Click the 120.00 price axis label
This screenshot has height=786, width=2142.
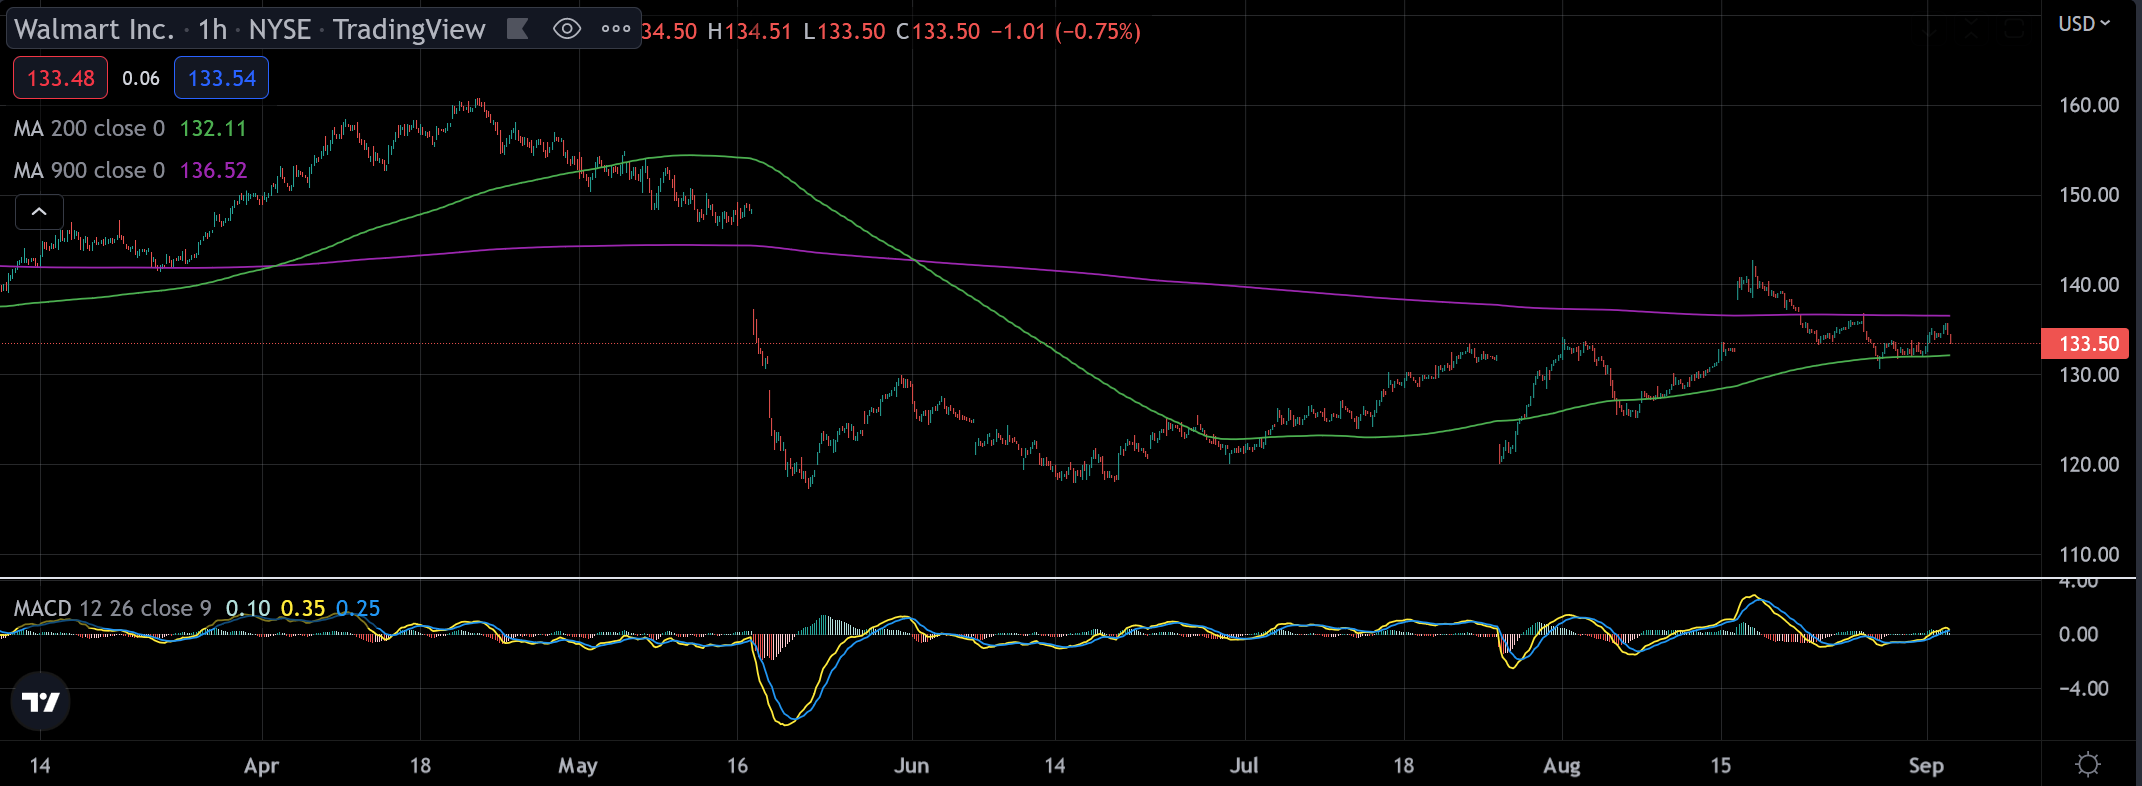(x=2089, y=465)
